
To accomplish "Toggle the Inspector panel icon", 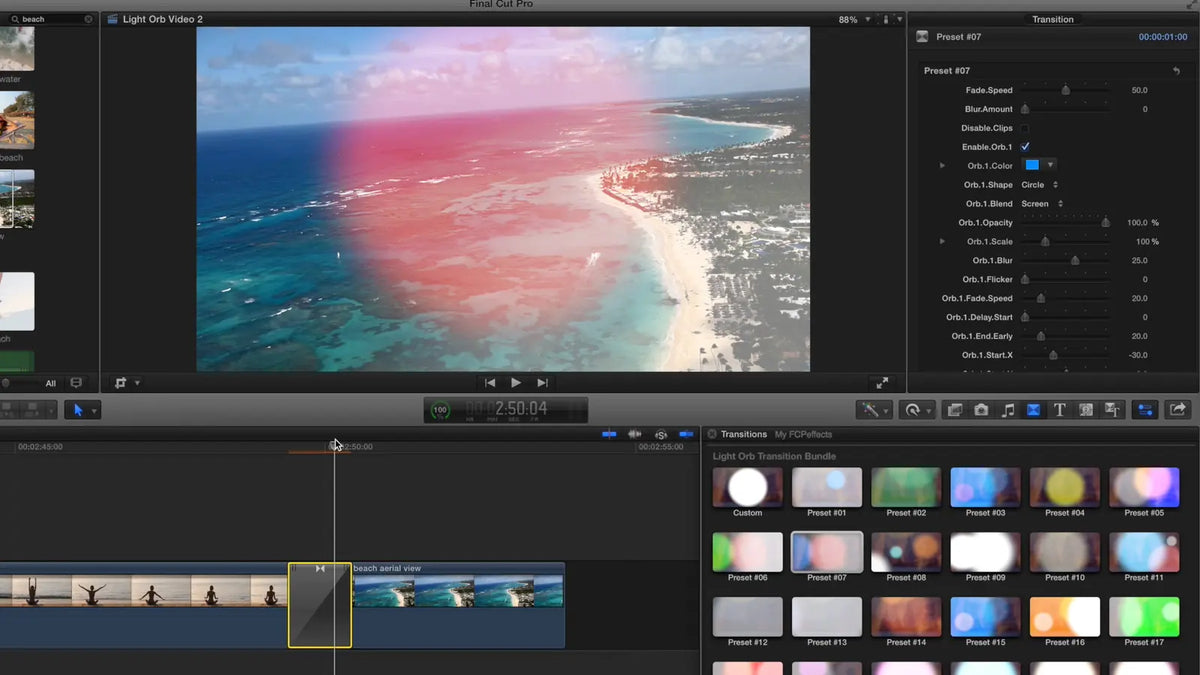I will (1145, 410).
